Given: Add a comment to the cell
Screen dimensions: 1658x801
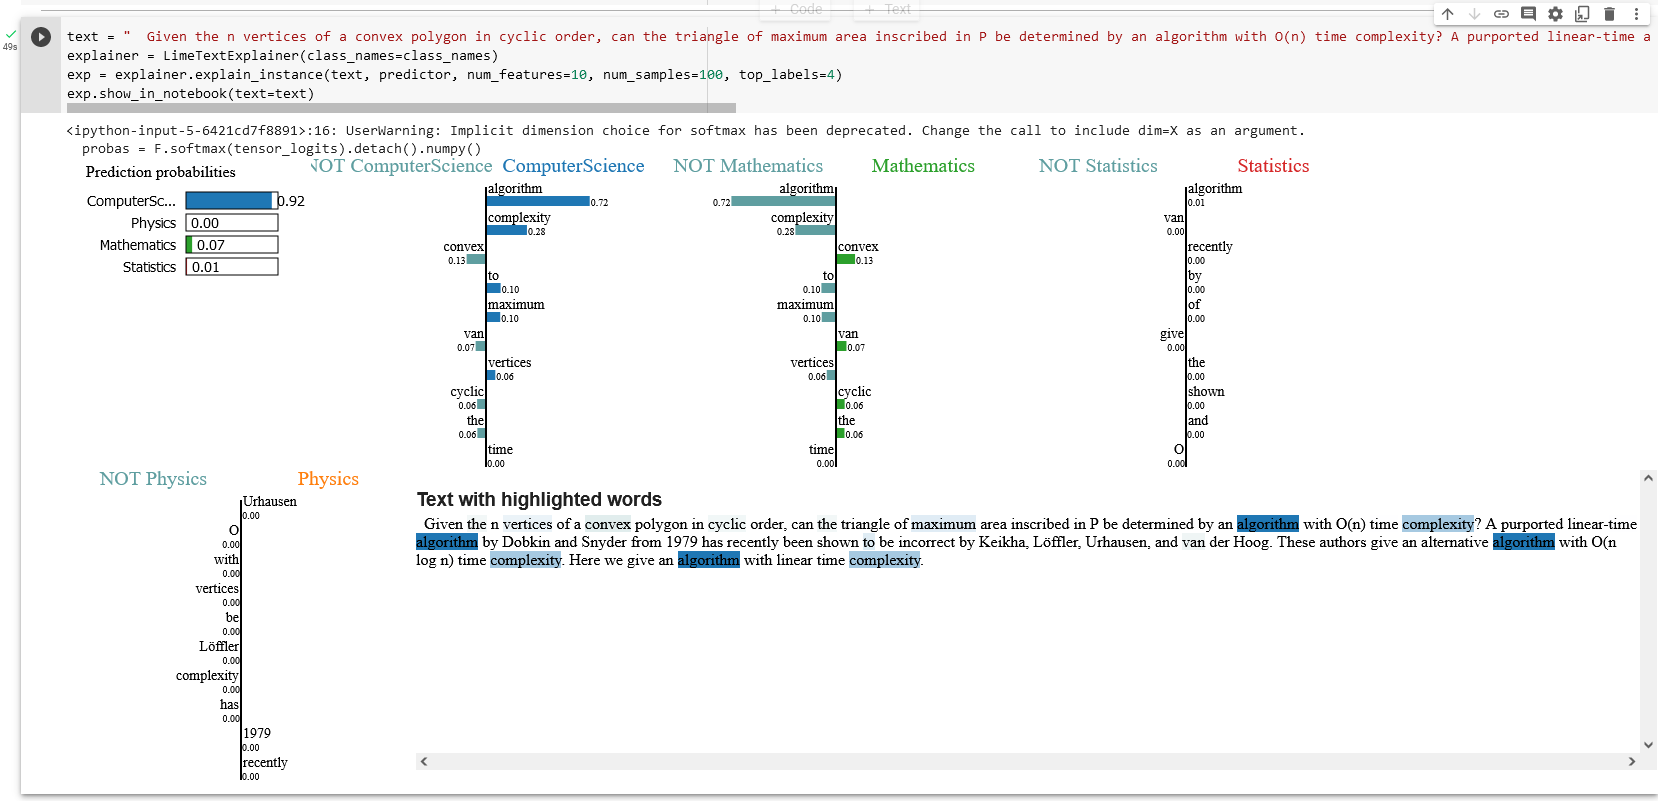Looking at the screenshot, I should (x=1528, y=14).
